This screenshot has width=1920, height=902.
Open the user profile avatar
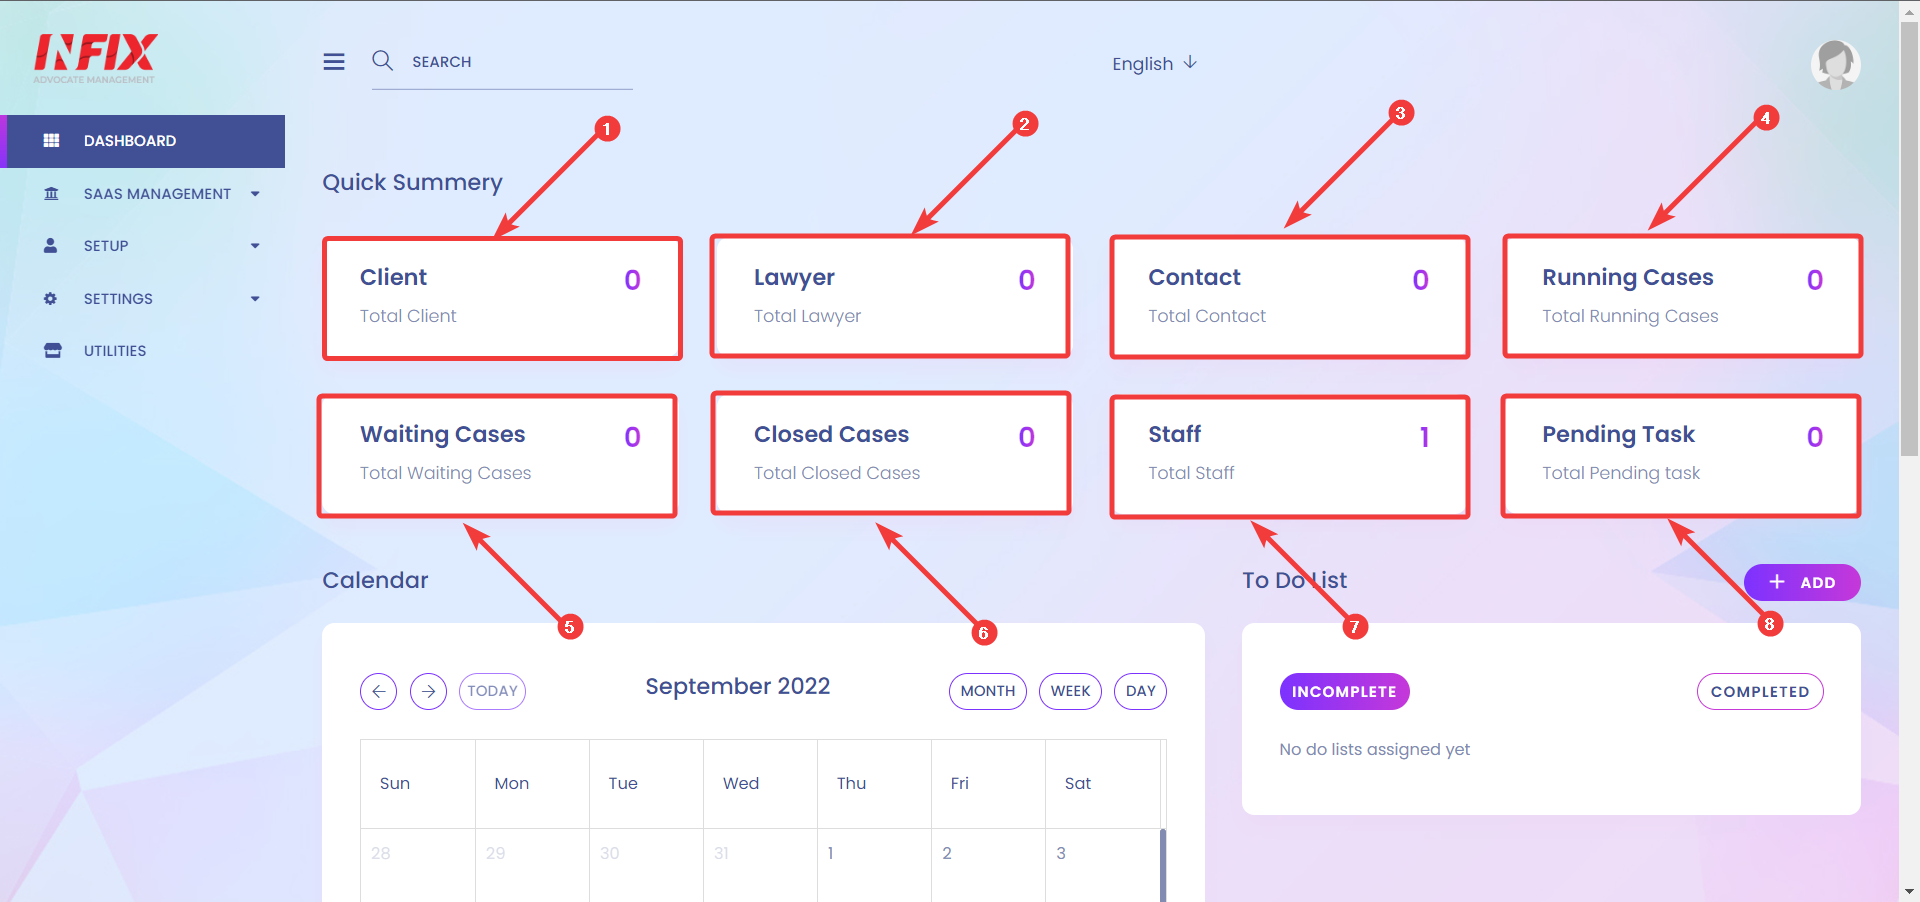[x=1835, y=65]
